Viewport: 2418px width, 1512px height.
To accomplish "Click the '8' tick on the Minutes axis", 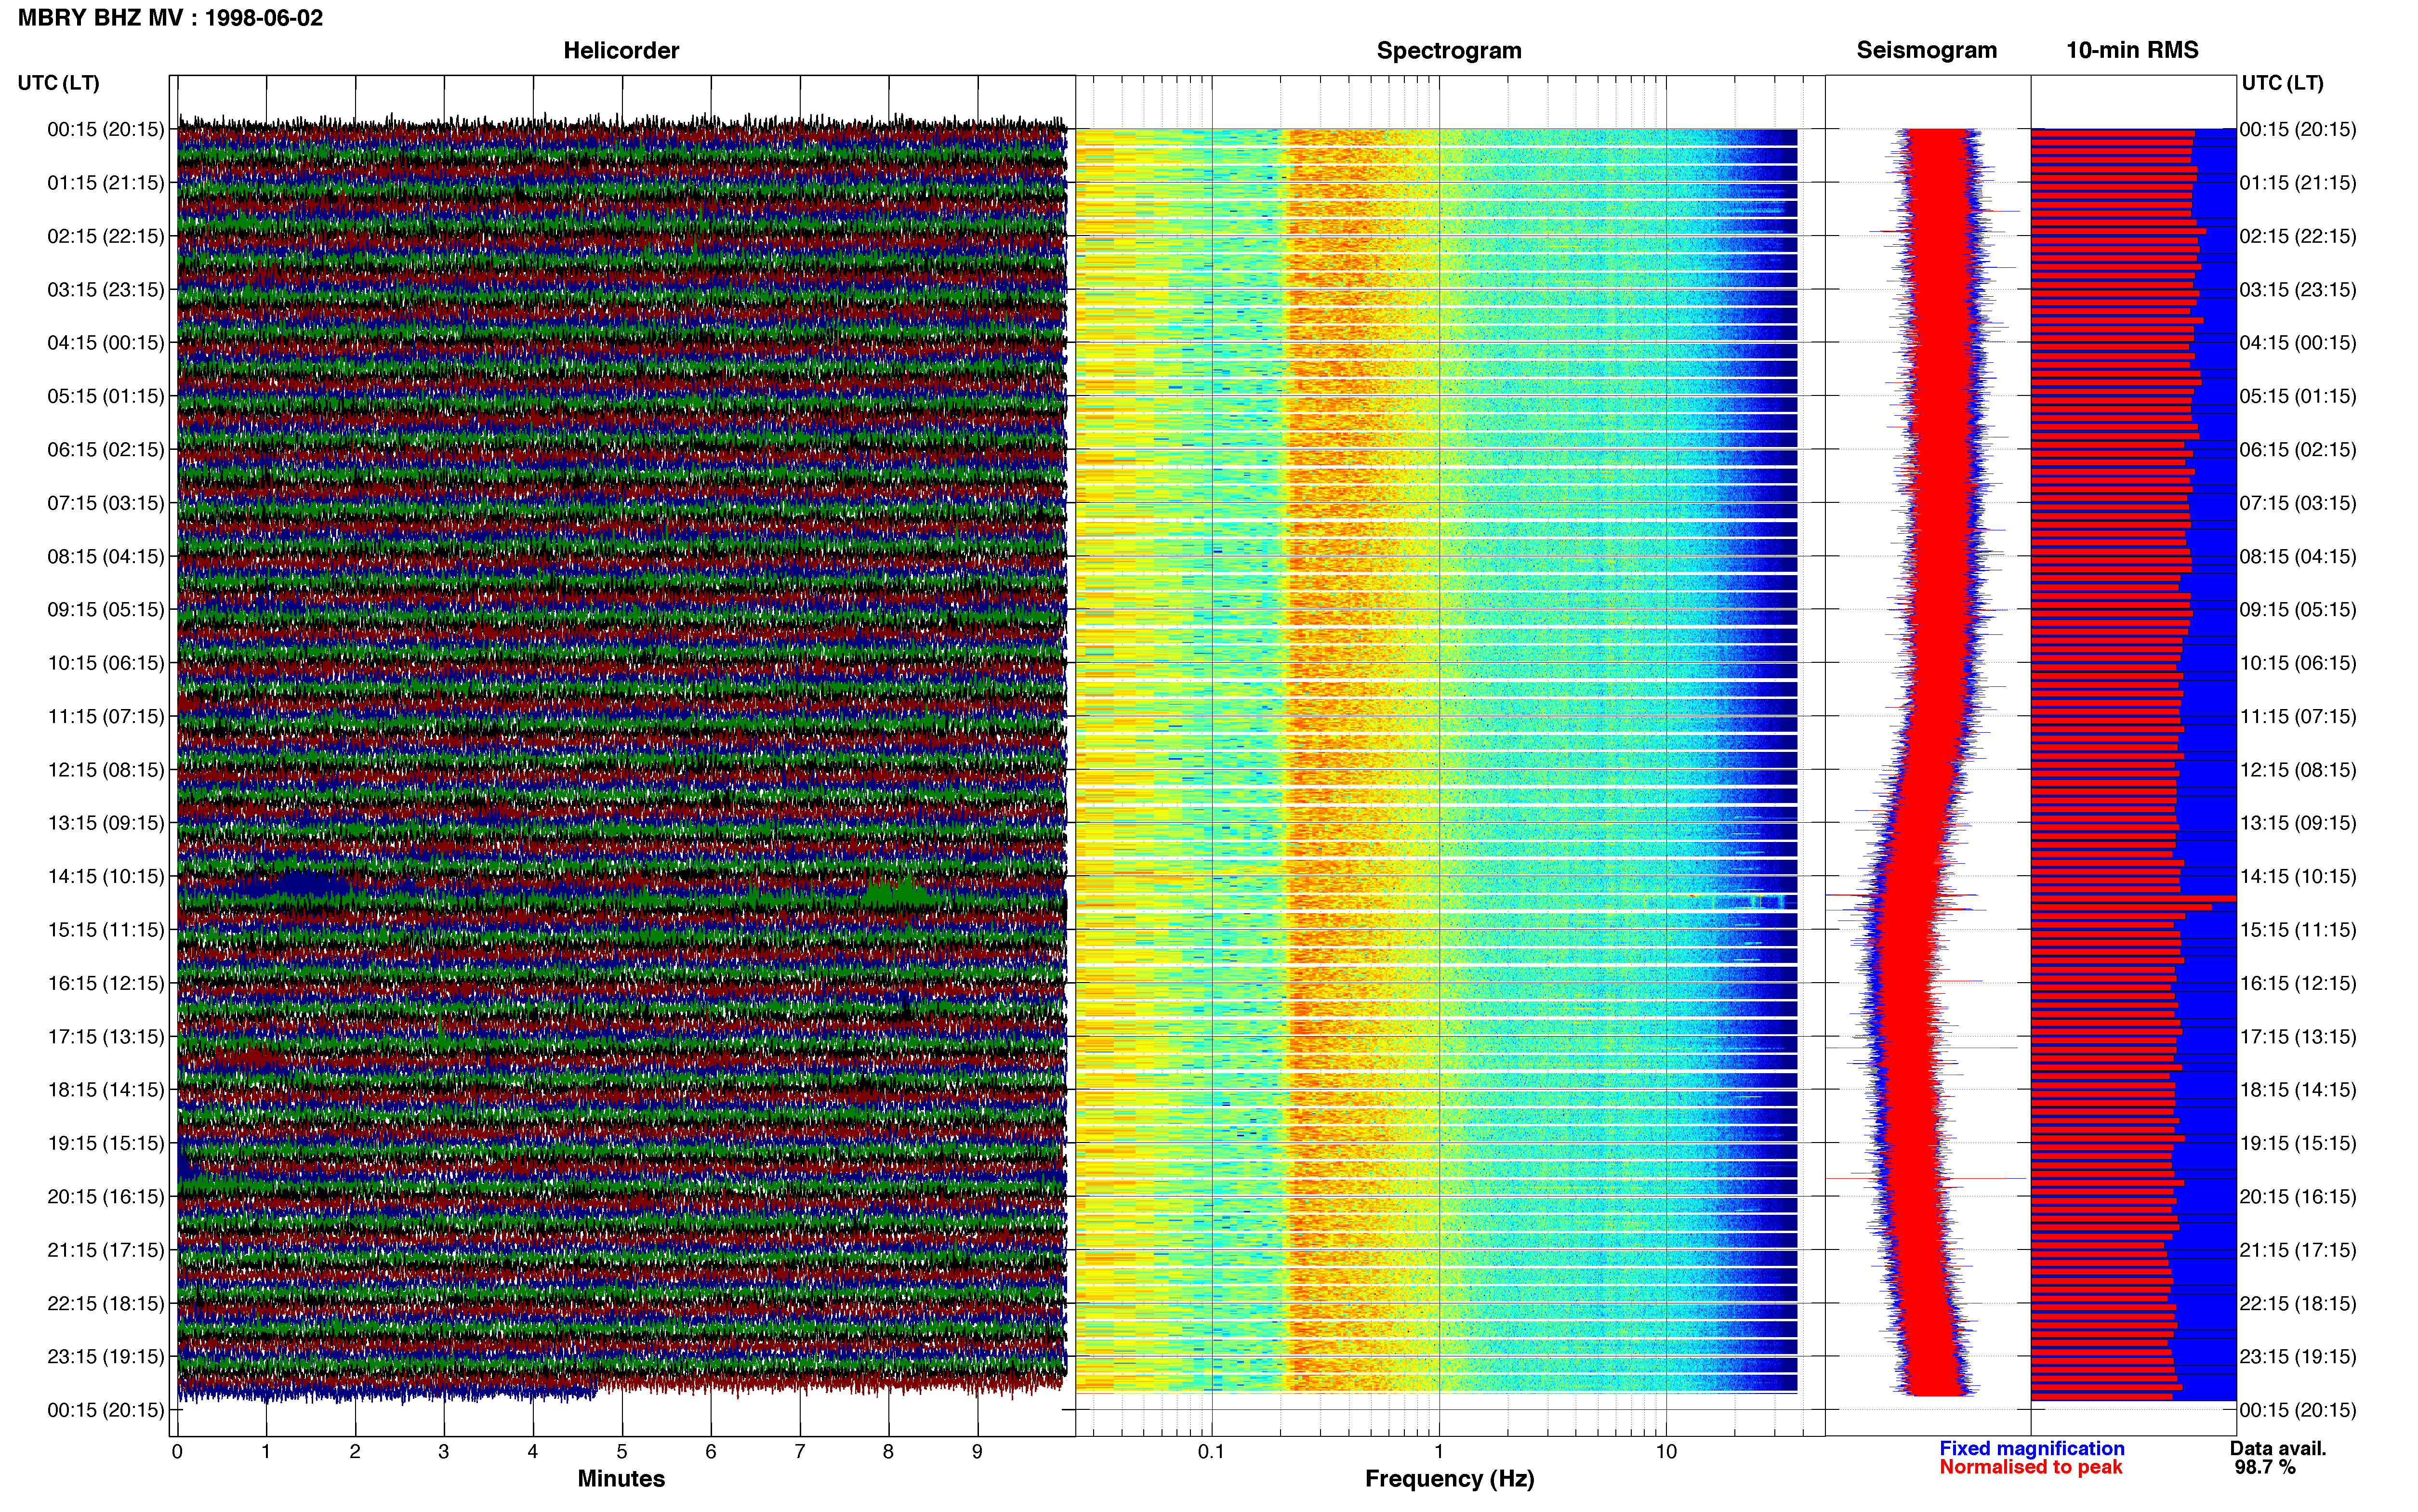I will [x=888, y=1451].
